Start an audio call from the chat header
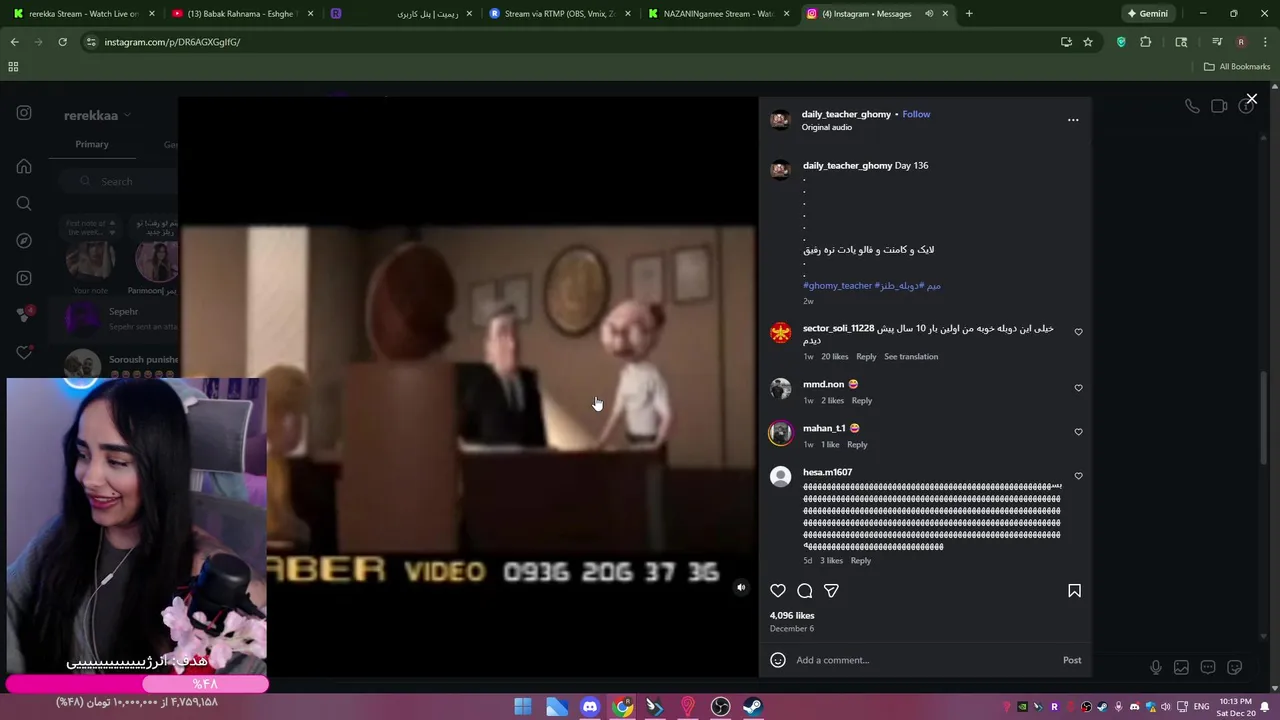Image resolution: width=1280 pixels, height=720 pixels. click(x=1192, y=106)
